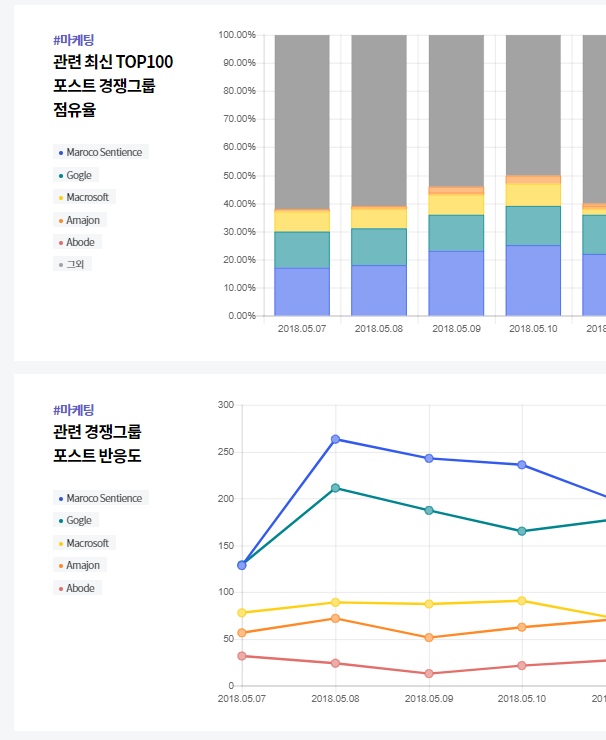Open #마케팅 hashtag above 포스트 반응도 title
The width and height of the screenshot is (606, 740).
click(x=74, y=410)
